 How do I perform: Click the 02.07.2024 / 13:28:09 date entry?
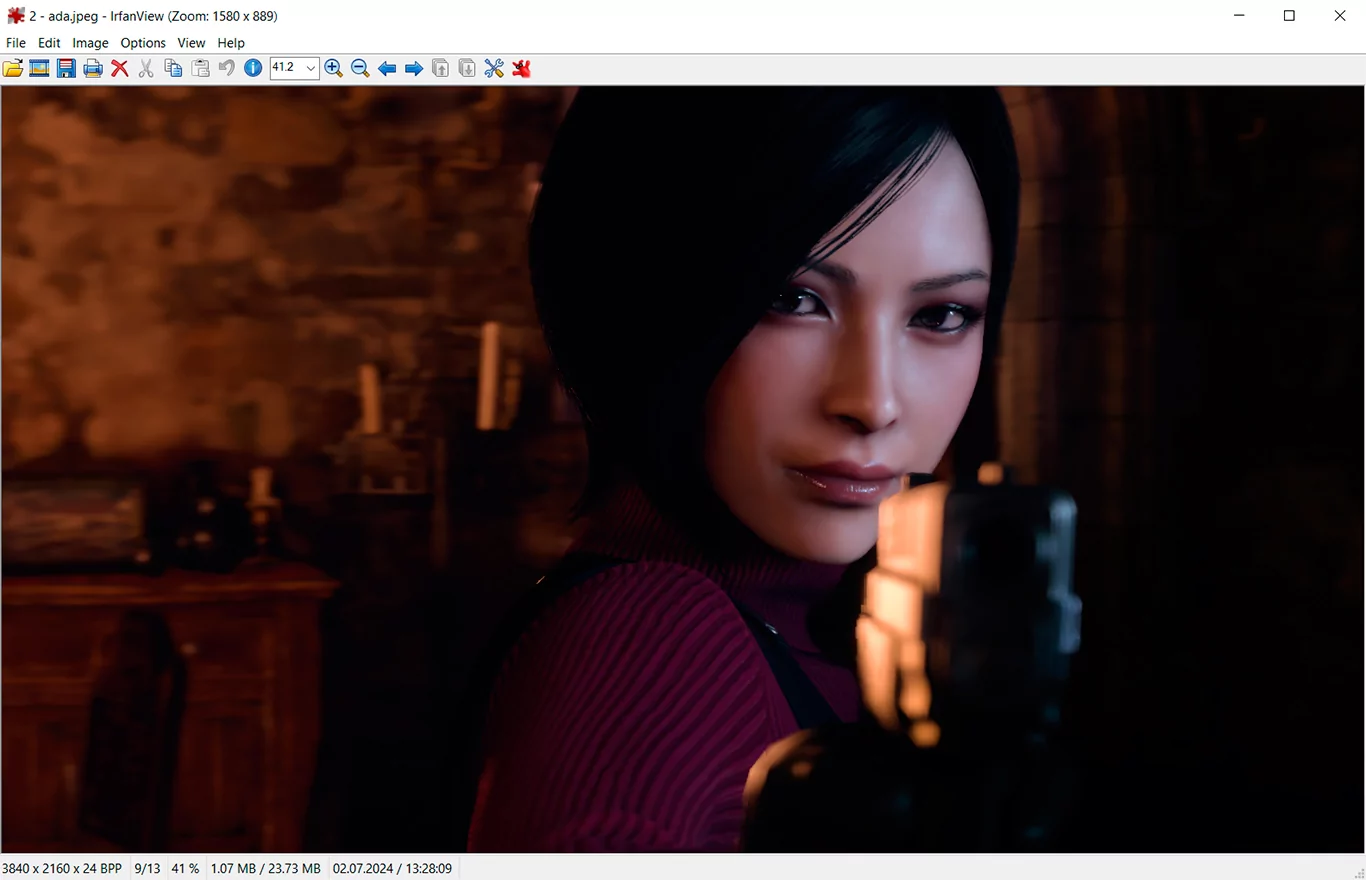392,868
